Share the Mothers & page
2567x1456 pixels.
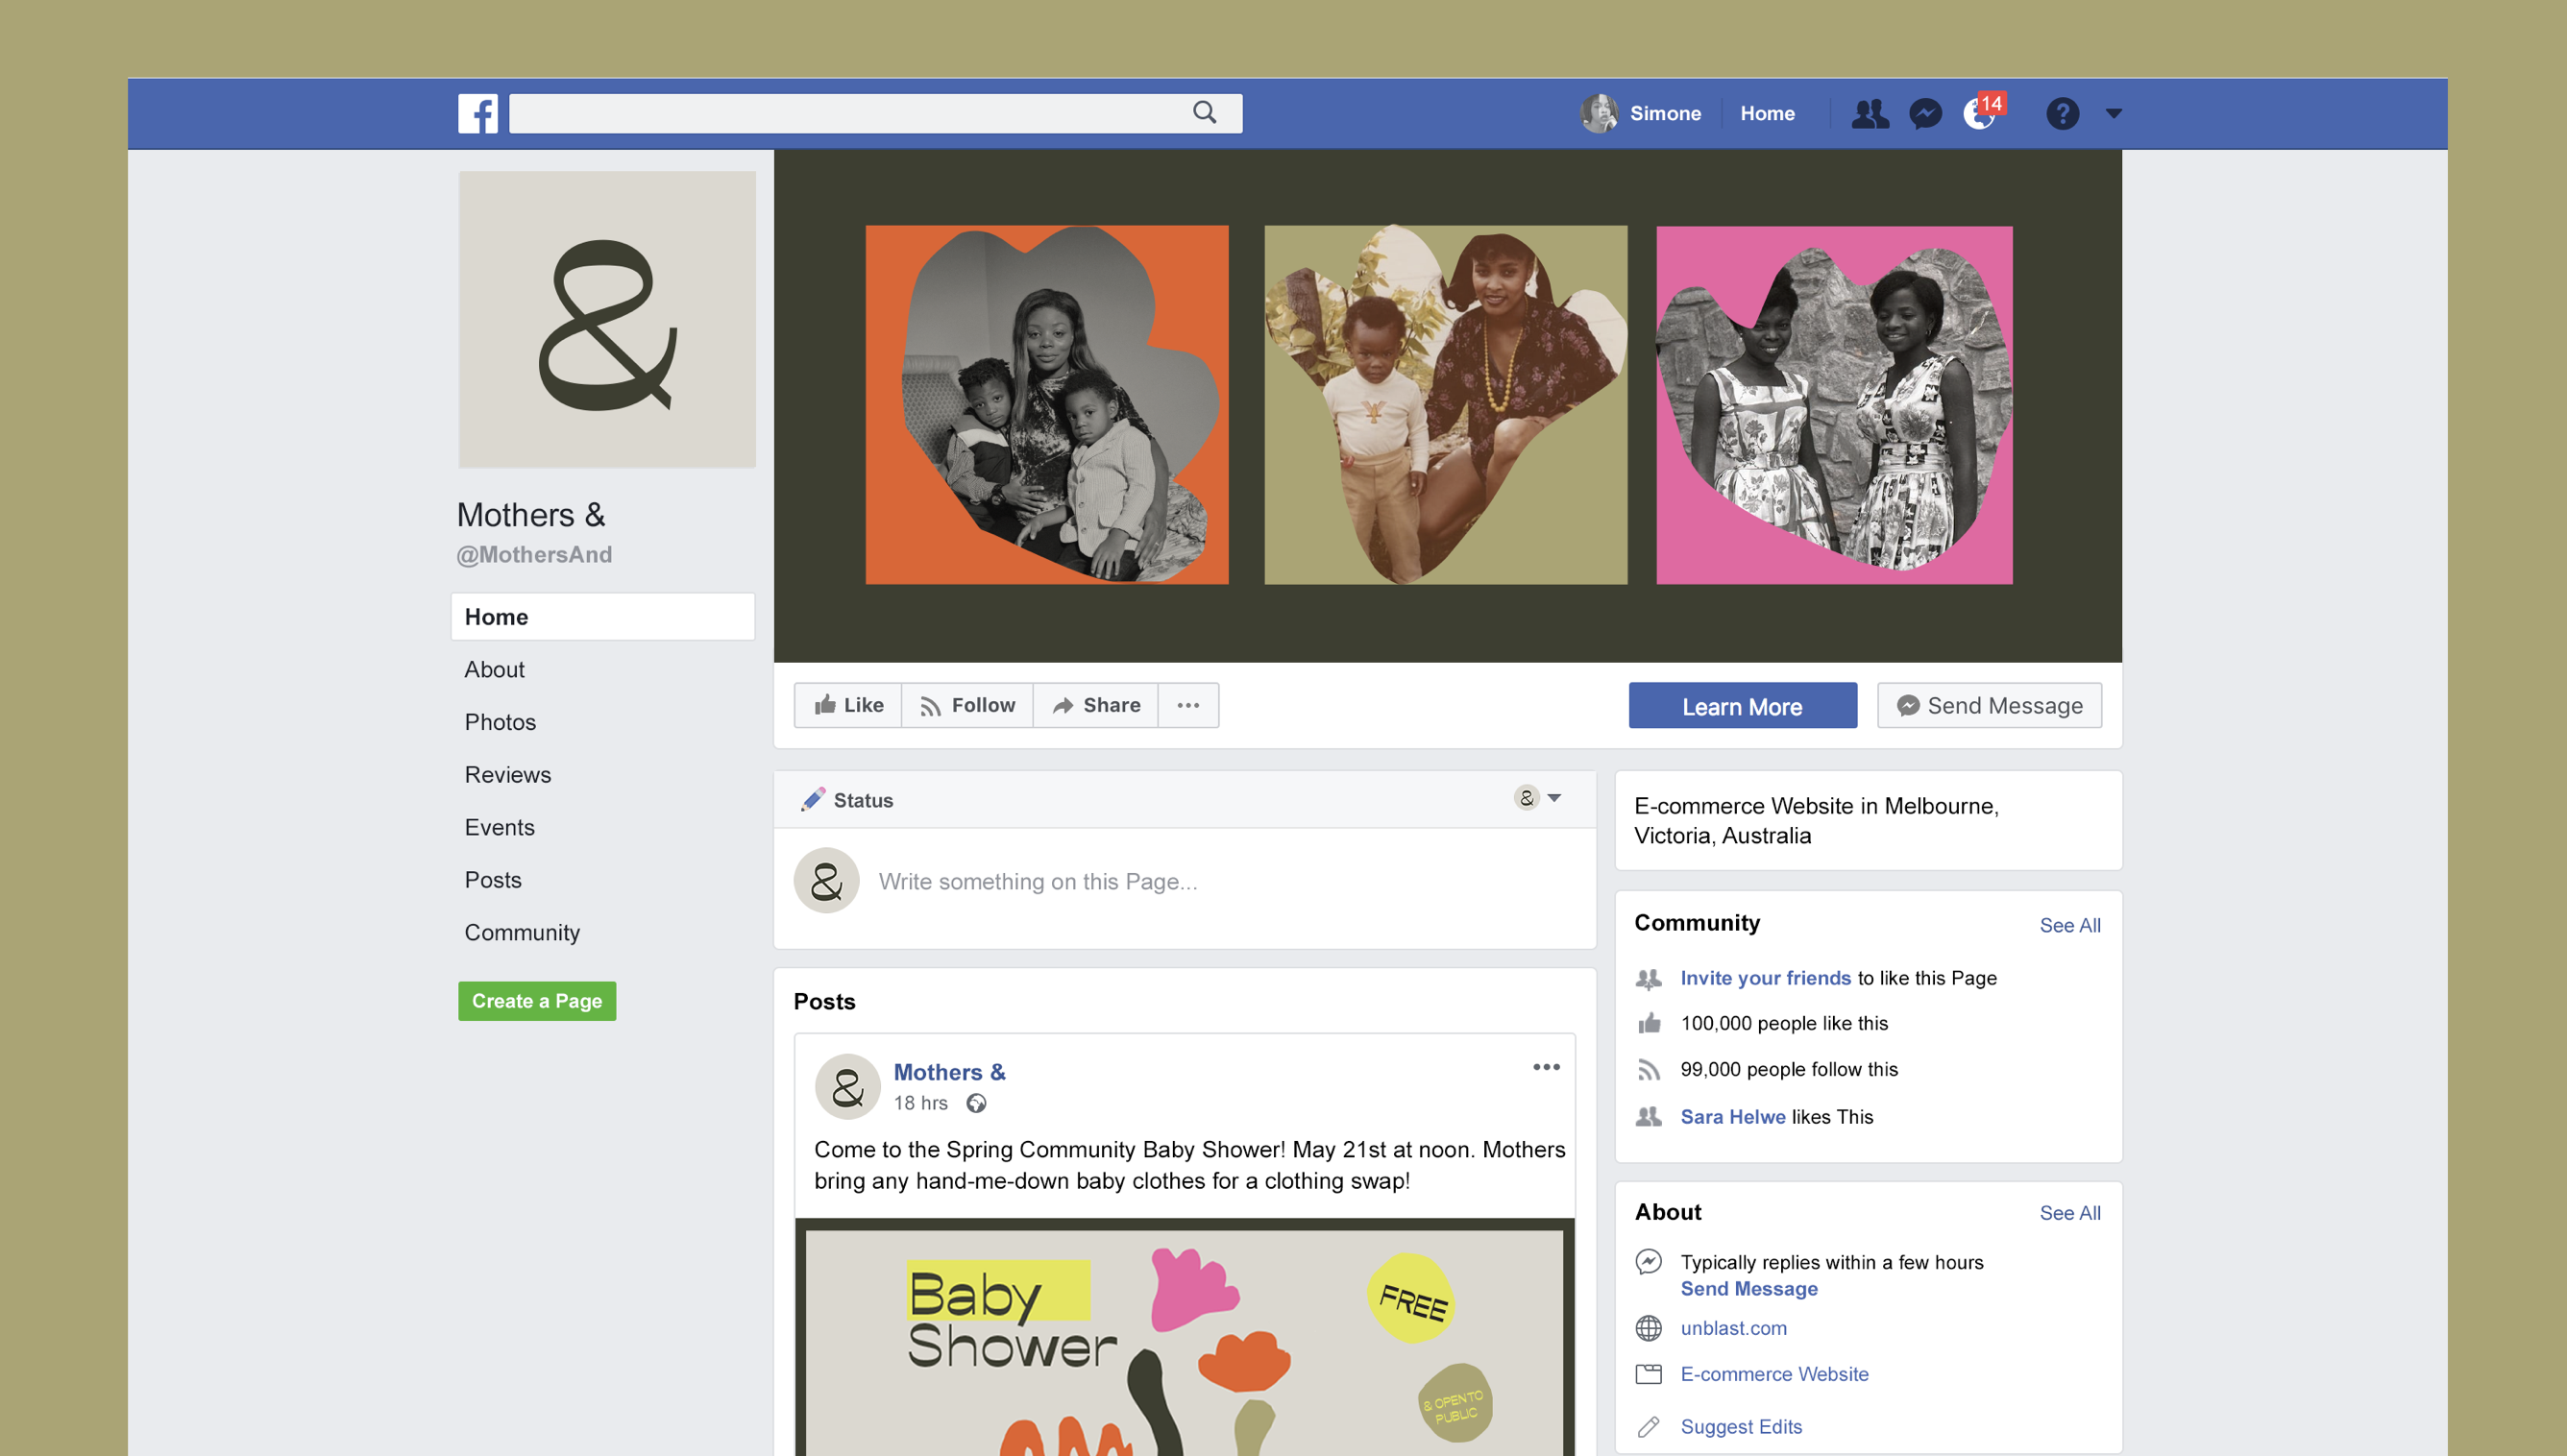(1095, 705)
